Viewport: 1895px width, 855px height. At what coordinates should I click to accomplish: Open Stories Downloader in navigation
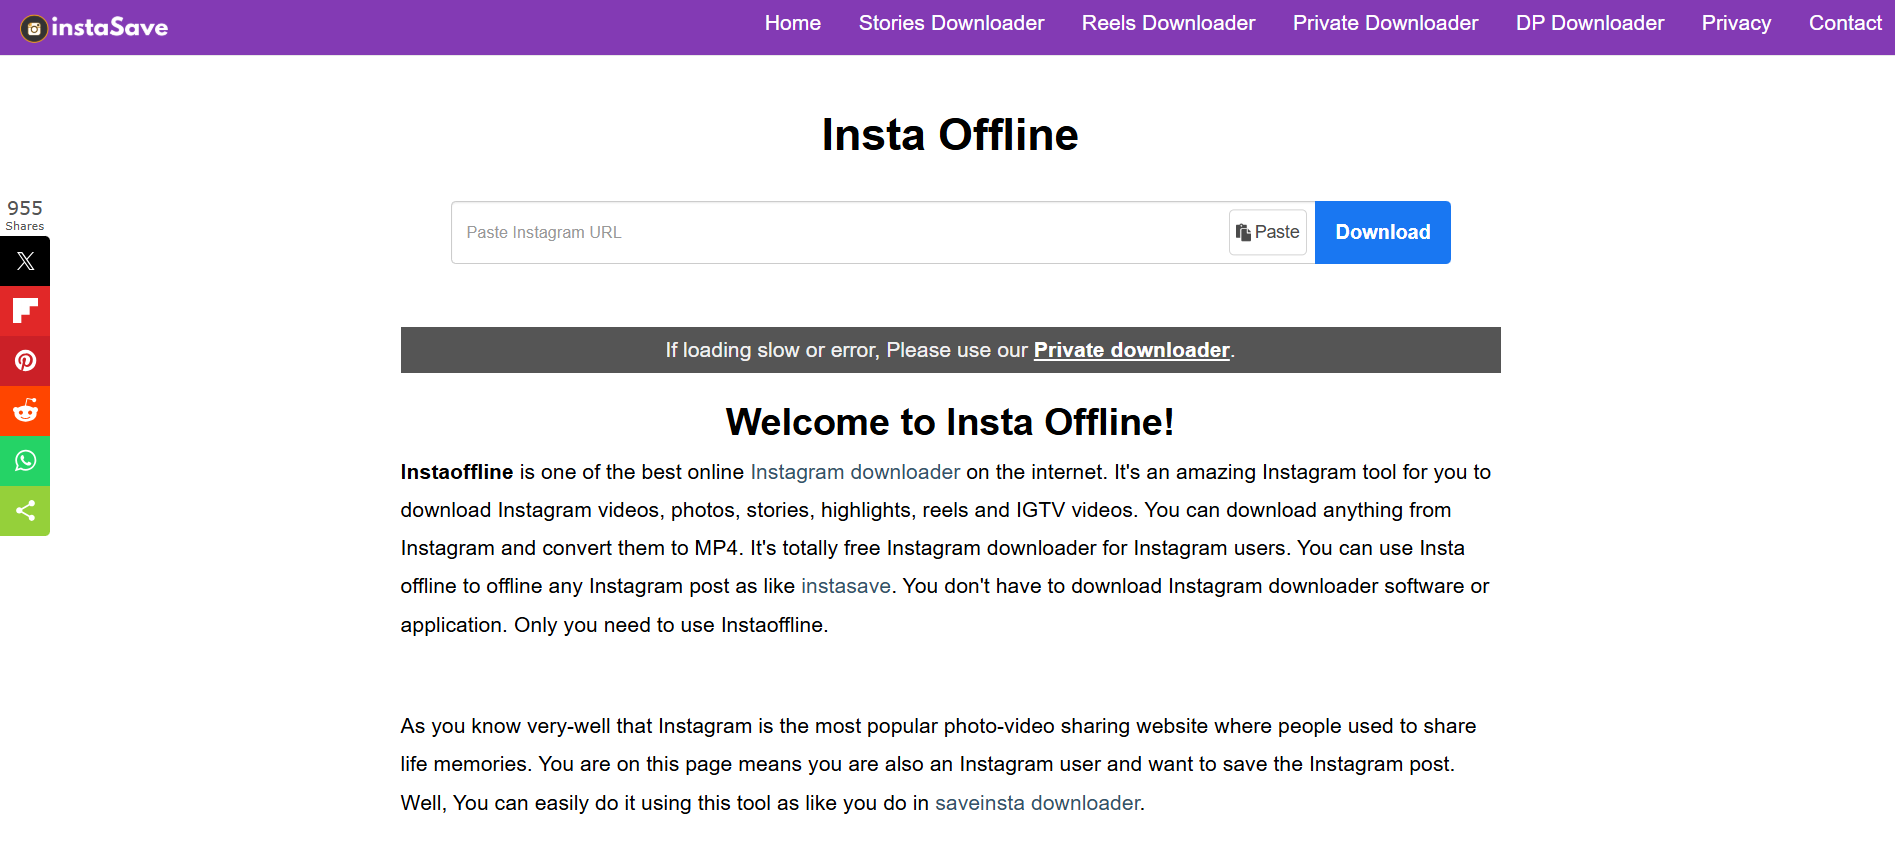tap(951, 23)
